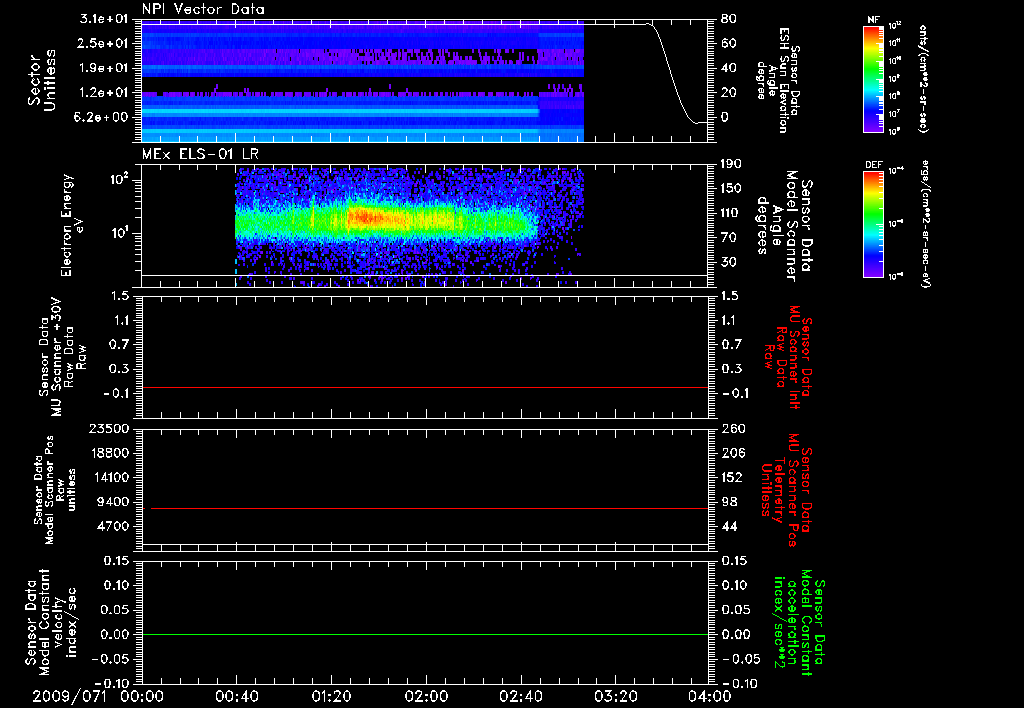The image size is (1024, 708).
Task: Click the '110' scanner angle tick value
Action: tap(731, 213)
